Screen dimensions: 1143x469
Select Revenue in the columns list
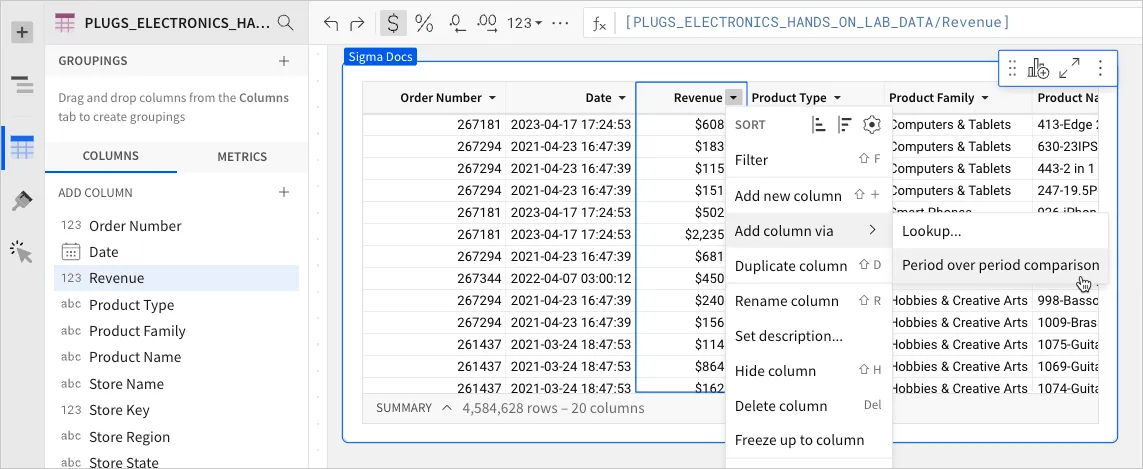pyautogui.click(x=176, y=278)
